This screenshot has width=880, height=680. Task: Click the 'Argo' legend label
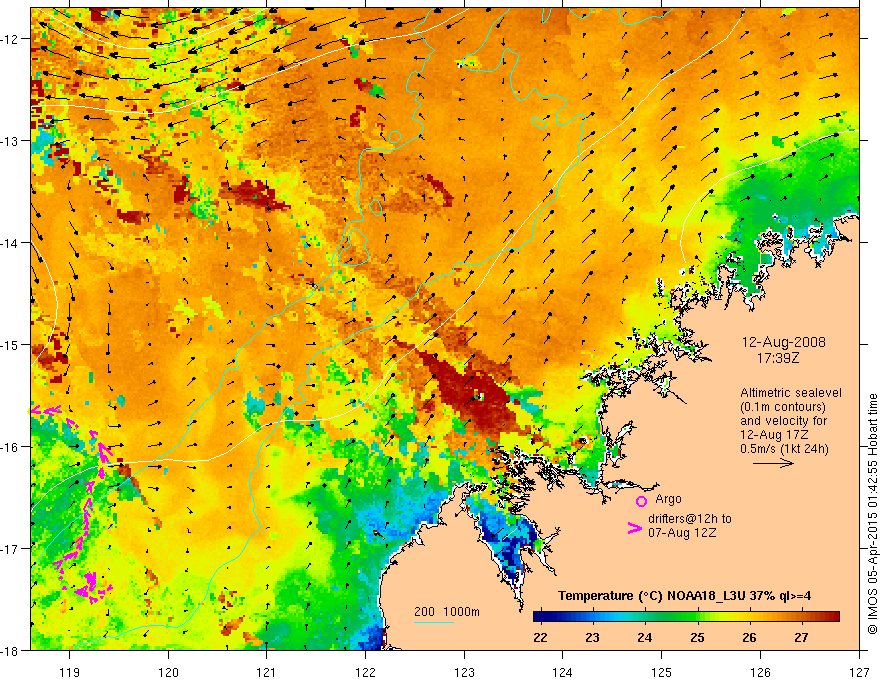(668, 499)
